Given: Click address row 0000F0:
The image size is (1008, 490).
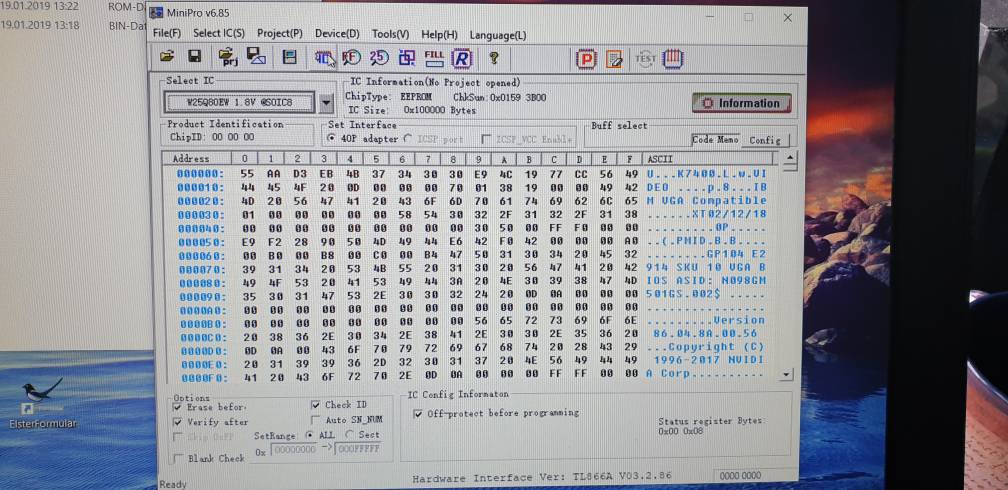Looking at the screenshot, I should pyautogui.click(x=204, y=378).
